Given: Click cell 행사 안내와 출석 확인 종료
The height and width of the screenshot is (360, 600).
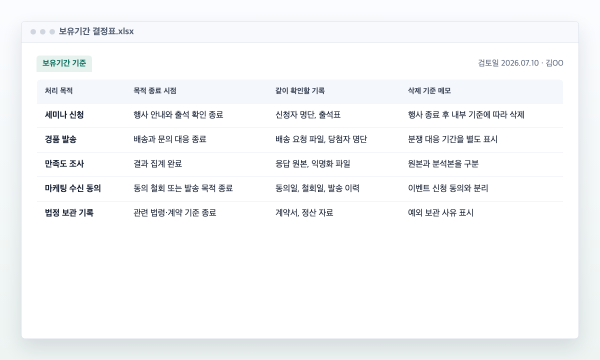Looking at the screenshot, I should 178,115.
